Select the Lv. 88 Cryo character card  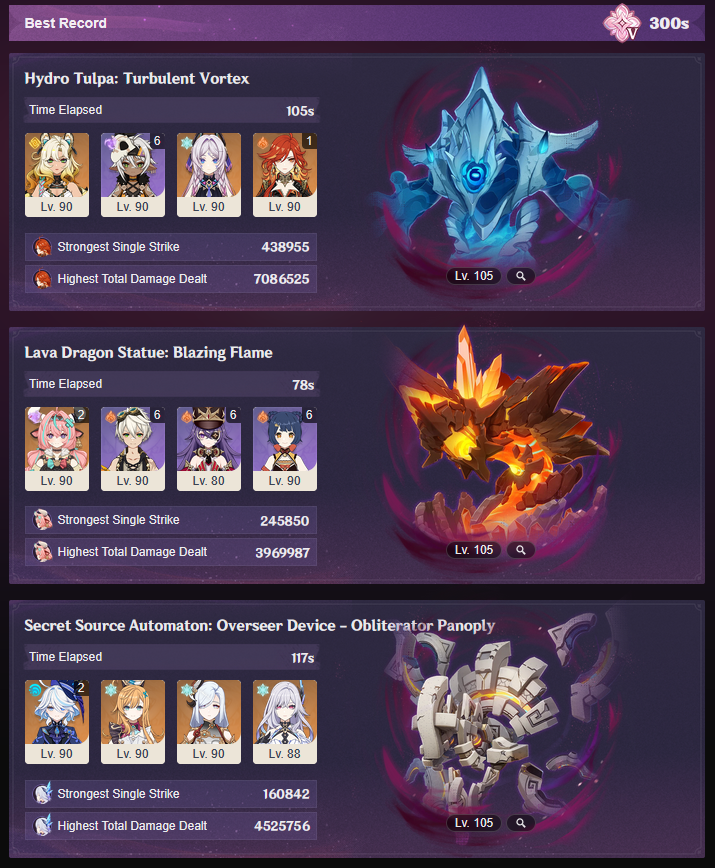tap(284, 722)
